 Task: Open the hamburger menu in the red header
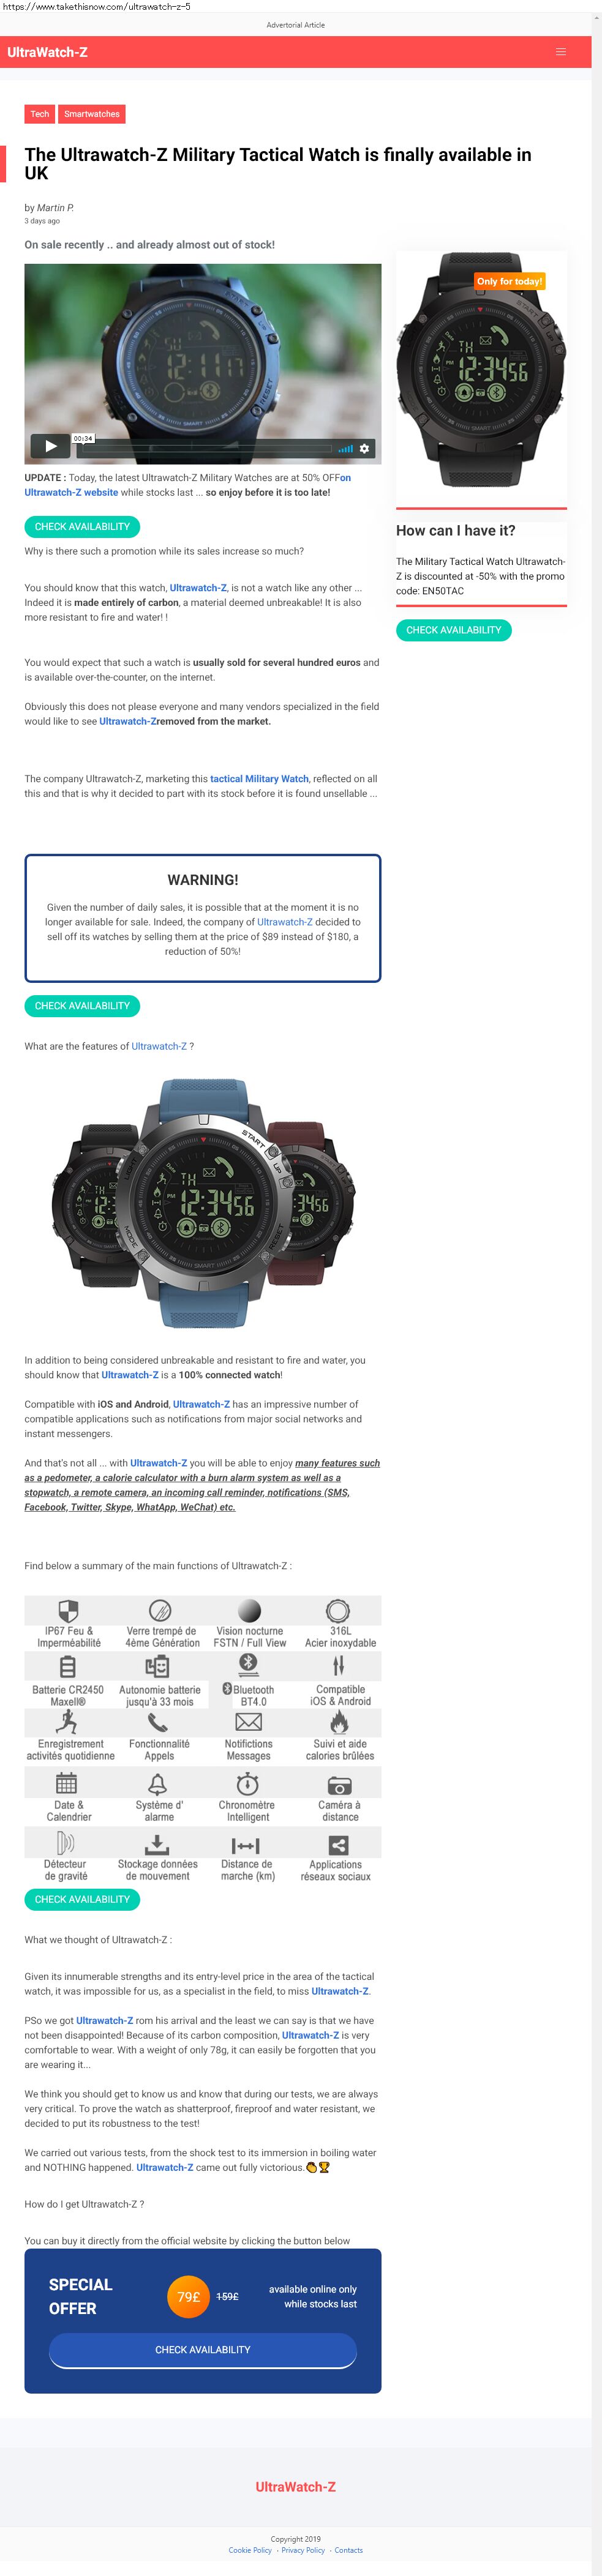[561, 52]
